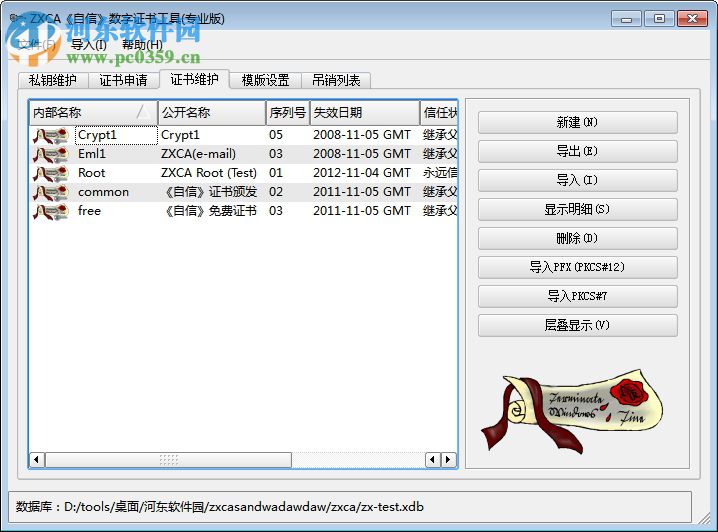Click the 导入(I) button in right panel
Image resolution: width=718 pixels, height=532 pixels.
pos(577,180)
